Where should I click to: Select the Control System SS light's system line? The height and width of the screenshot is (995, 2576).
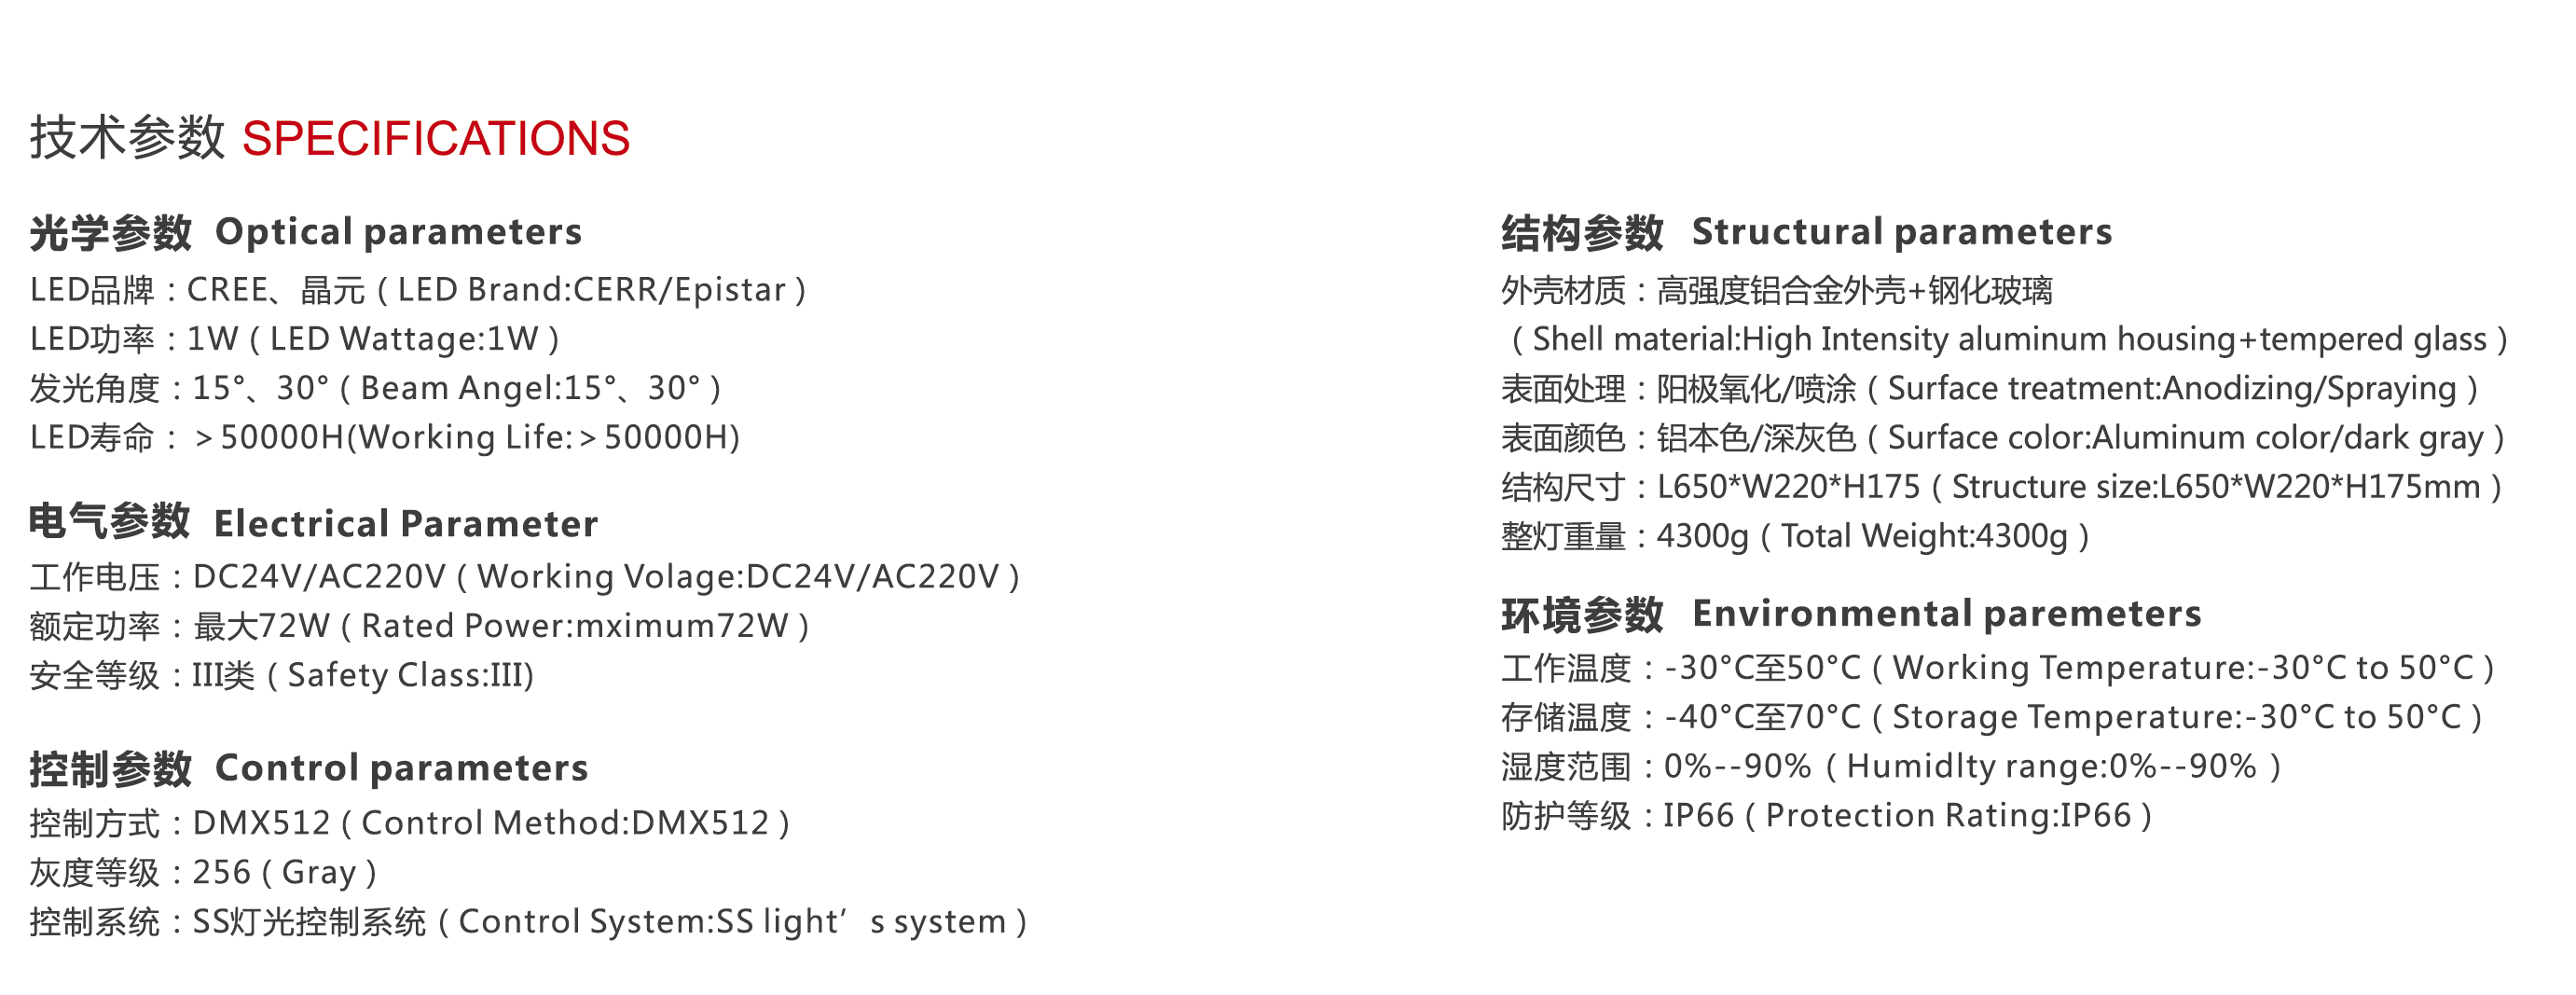coord(528,922)
